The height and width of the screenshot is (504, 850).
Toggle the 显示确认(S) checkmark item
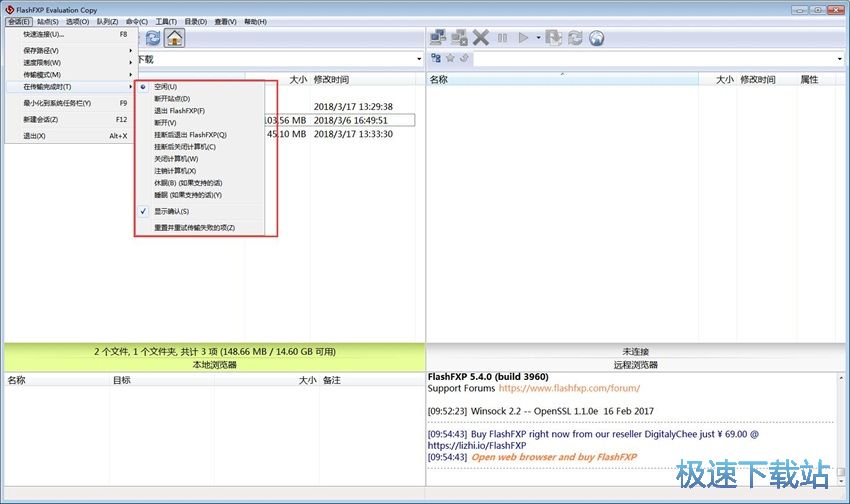pyautogui.click(x=199, y=211)
